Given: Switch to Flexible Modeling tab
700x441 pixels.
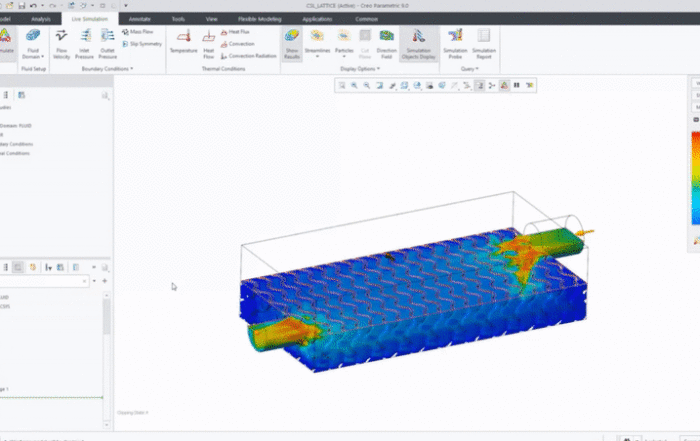Looking at the screenshot, I should 259,19.
